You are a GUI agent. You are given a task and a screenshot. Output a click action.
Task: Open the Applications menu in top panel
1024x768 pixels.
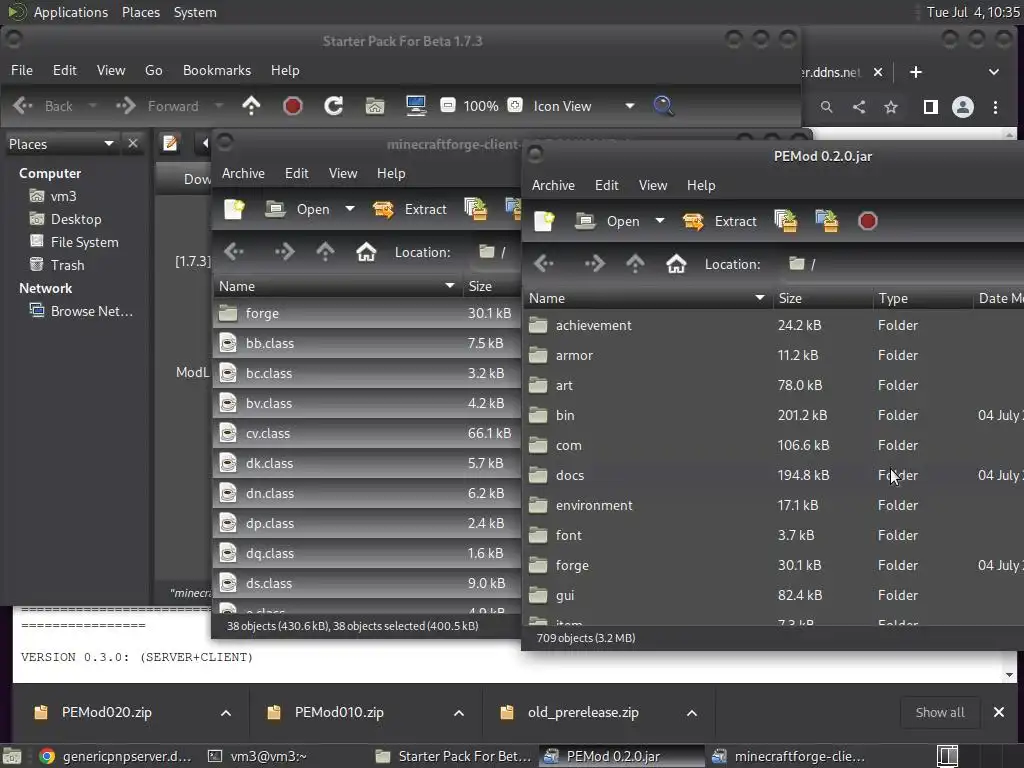(x=71, y=12)
